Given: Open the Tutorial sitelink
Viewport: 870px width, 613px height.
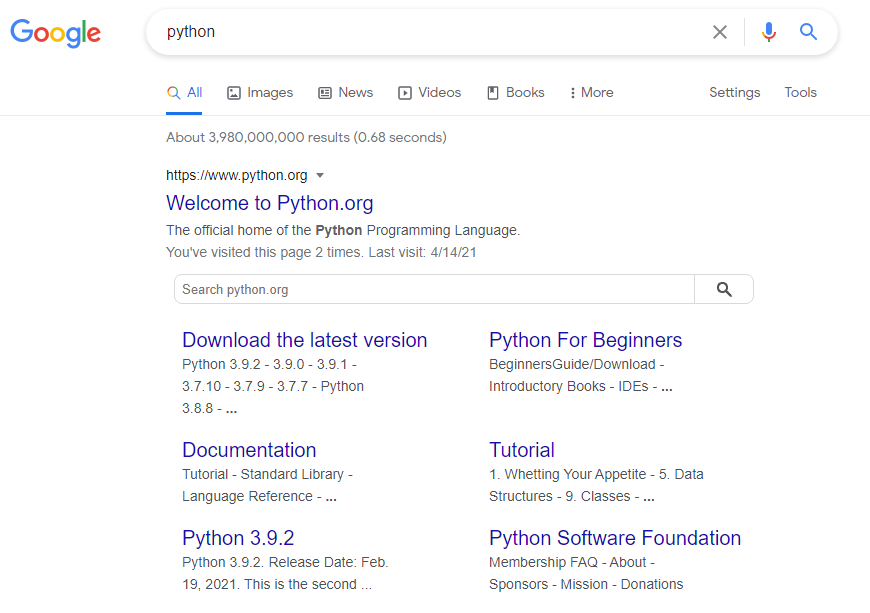Looking at the screenshot, I should coord(522,450).
